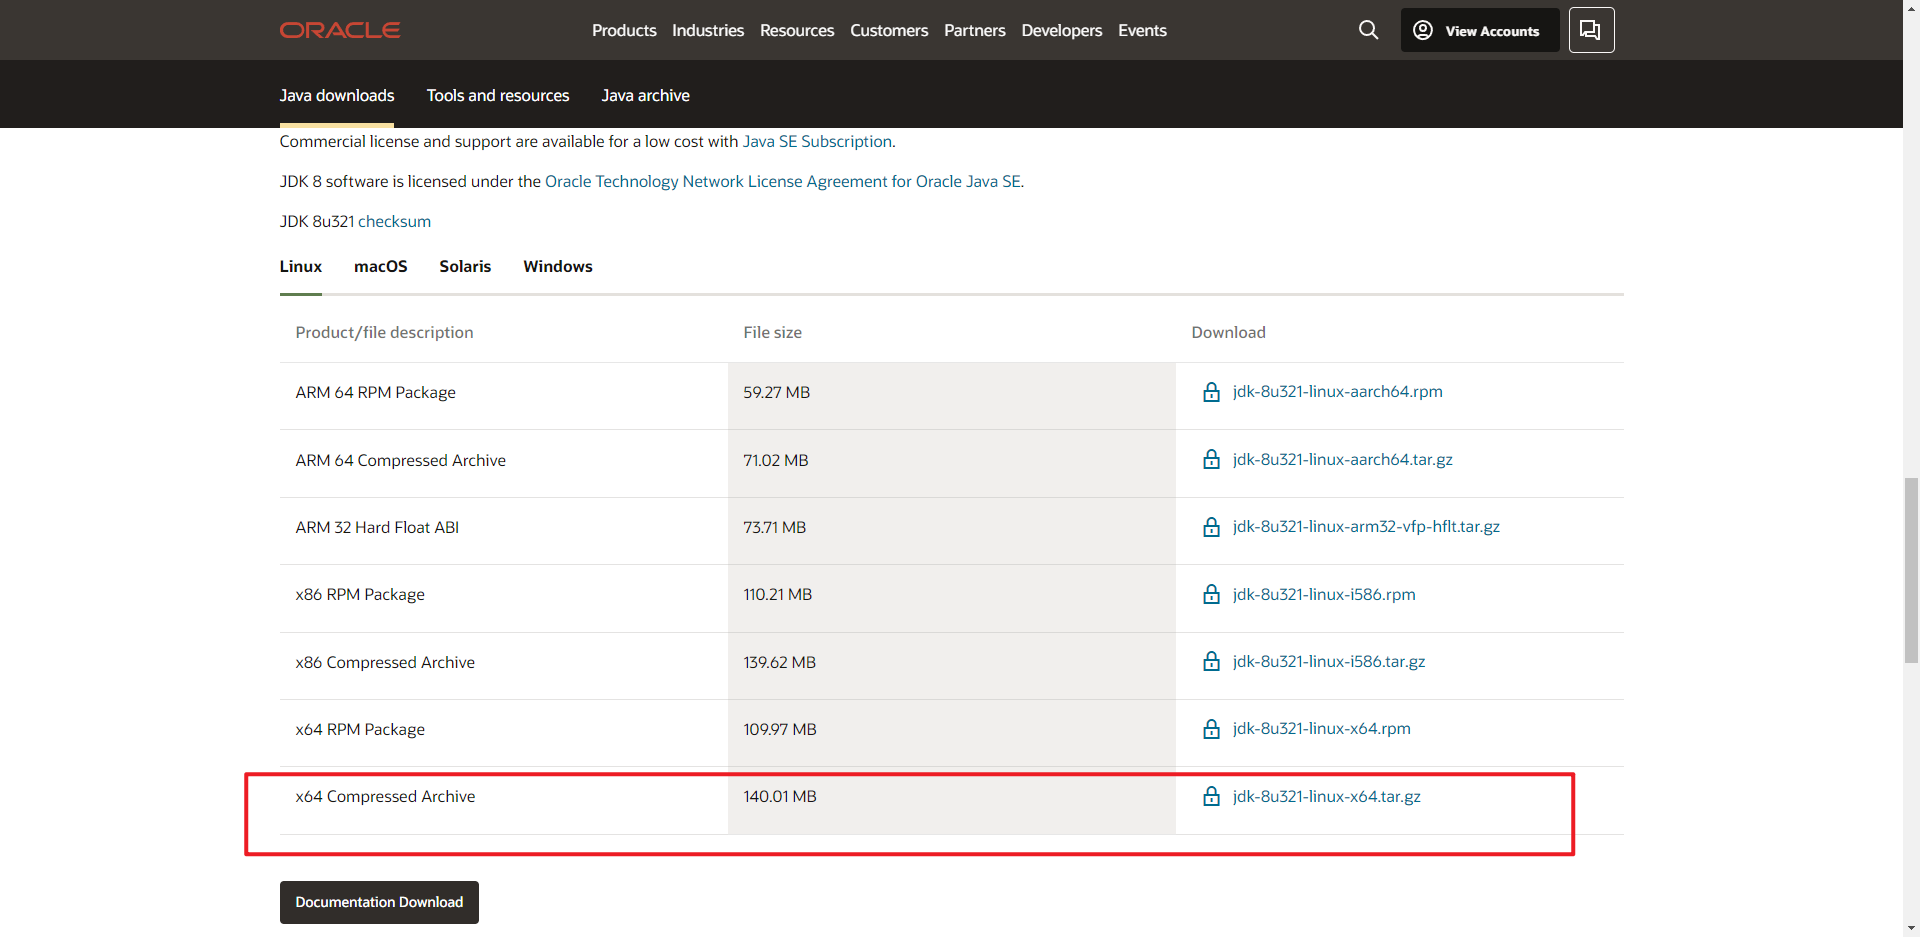The image size is (1920, 937).
Task: Download jdk-8u321-linux-x64.rpm
Action: 1321,728
